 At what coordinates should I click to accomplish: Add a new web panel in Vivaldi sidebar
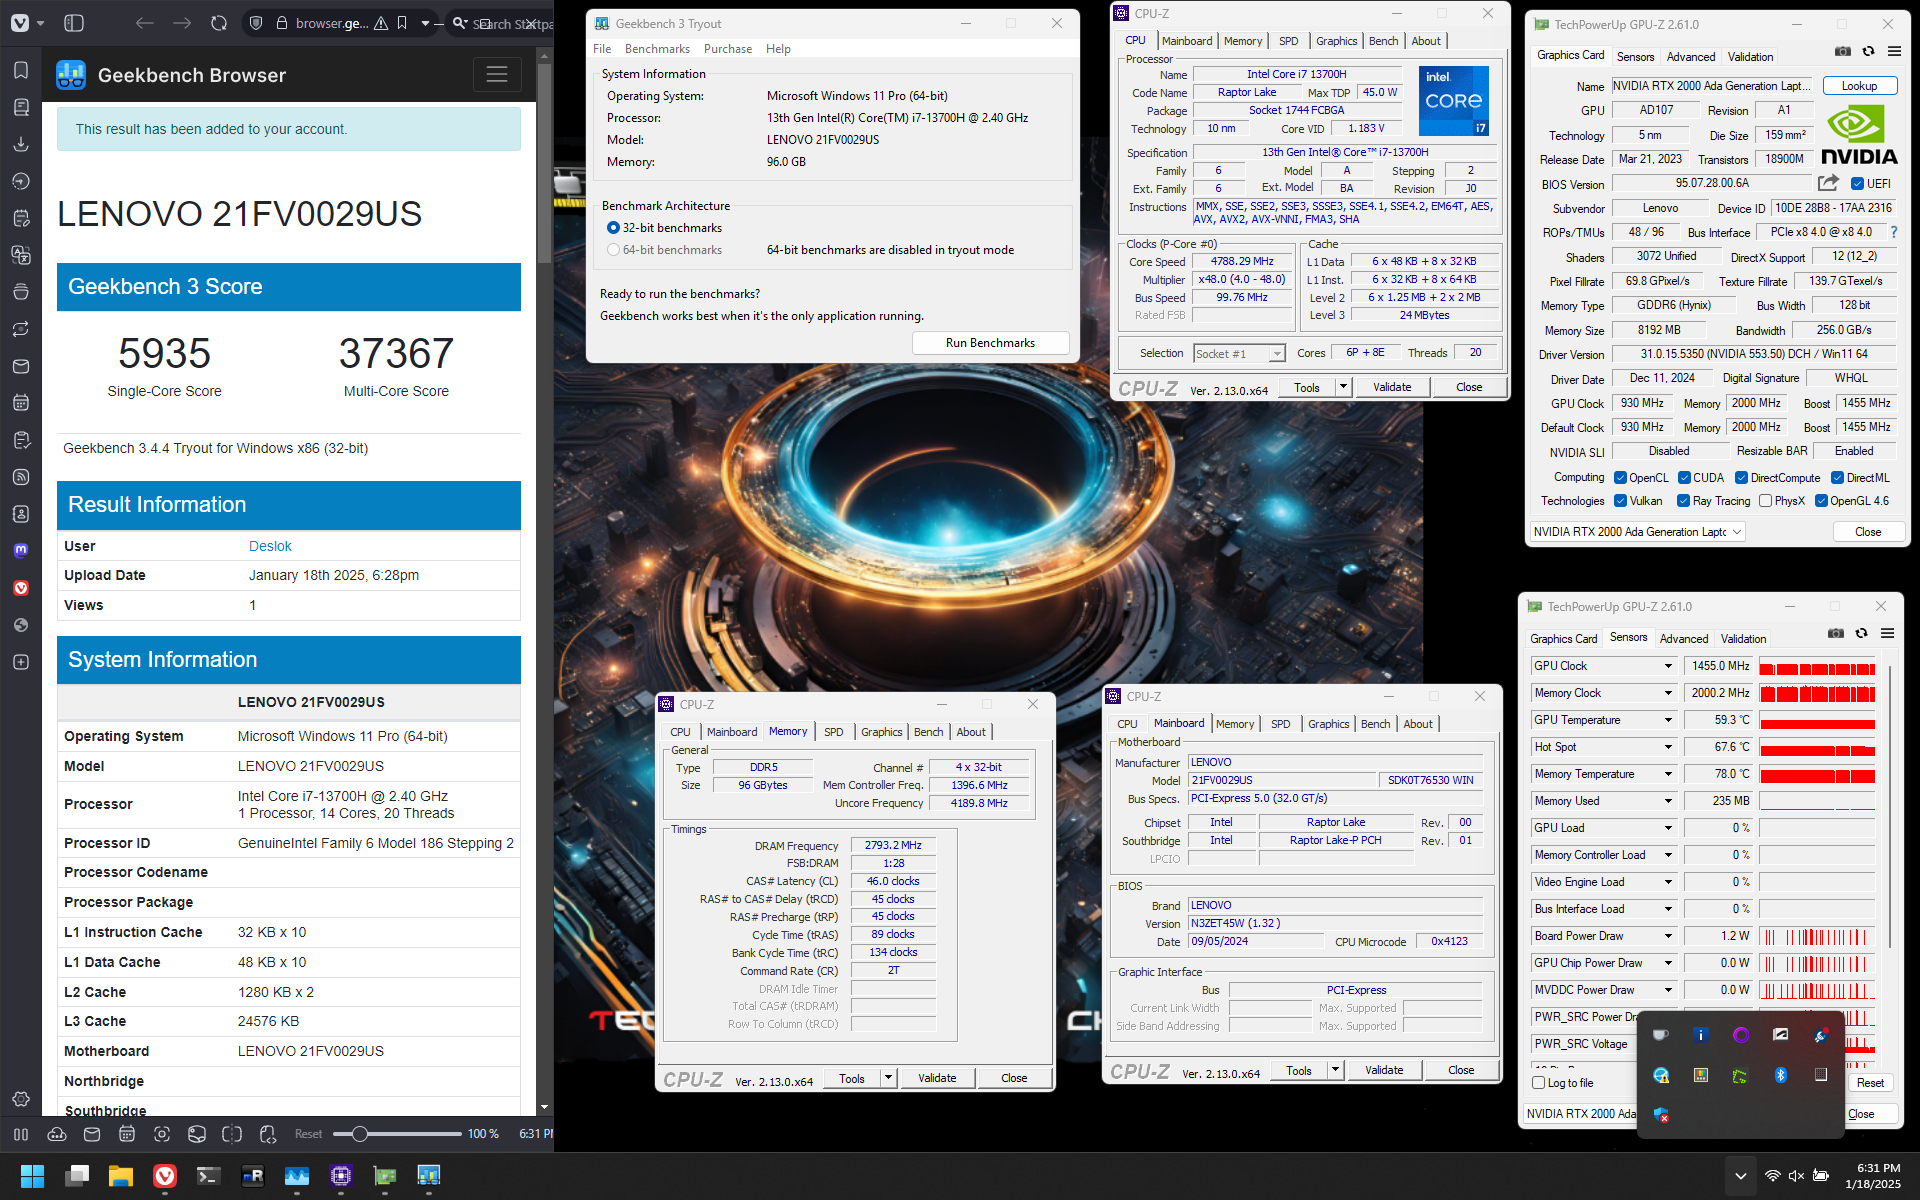pos(21,662)
